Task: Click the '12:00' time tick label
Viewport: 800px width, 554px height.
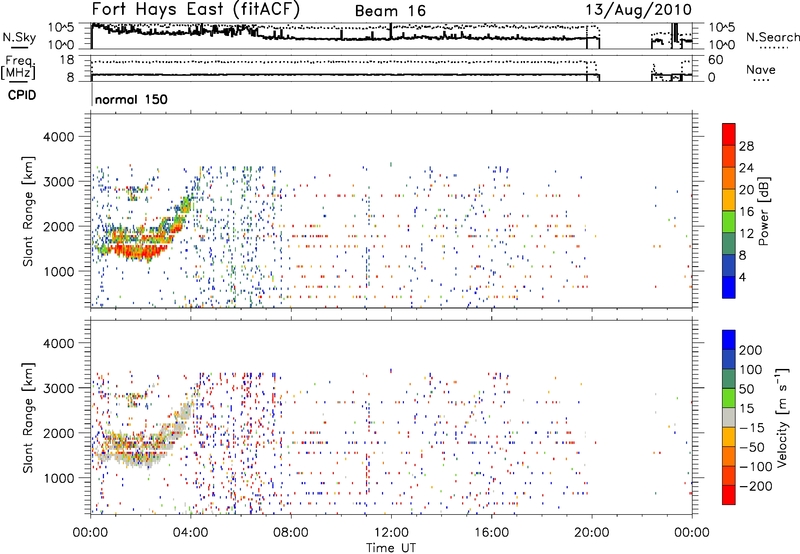Action: click(x=391, y=533)
